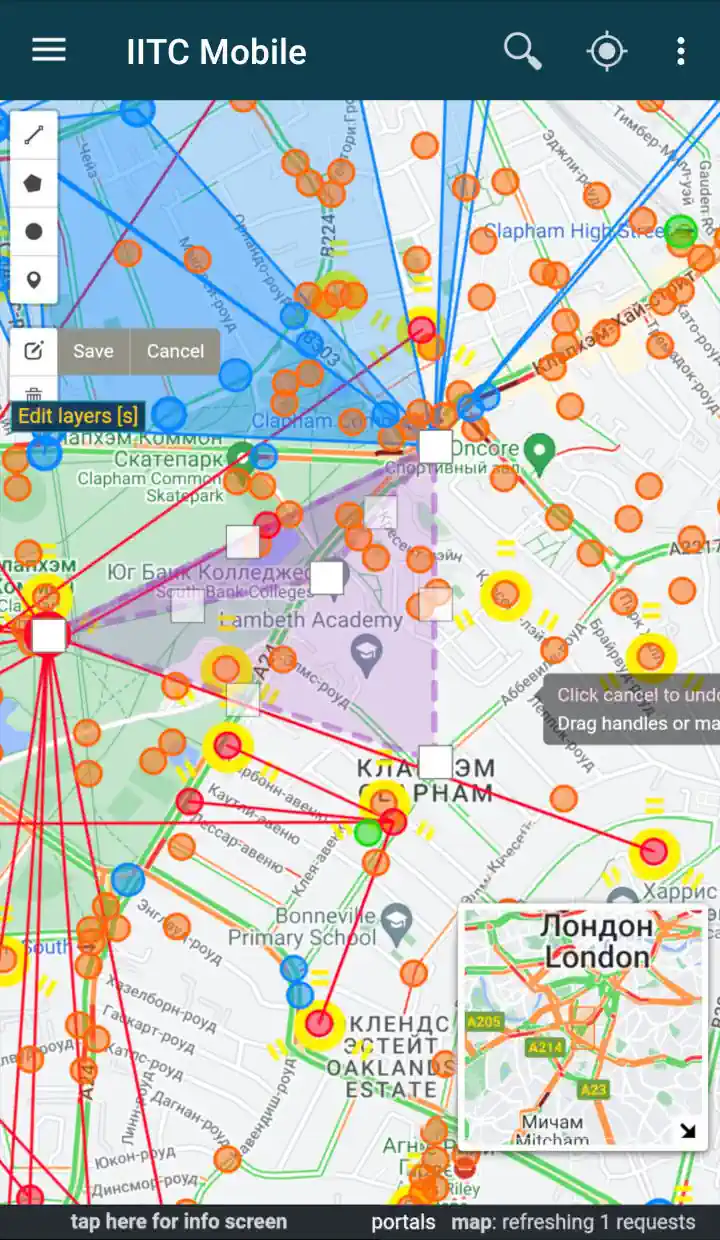
Task: Open the three-dot overflow menu
Action: click(x=680, y=51)
